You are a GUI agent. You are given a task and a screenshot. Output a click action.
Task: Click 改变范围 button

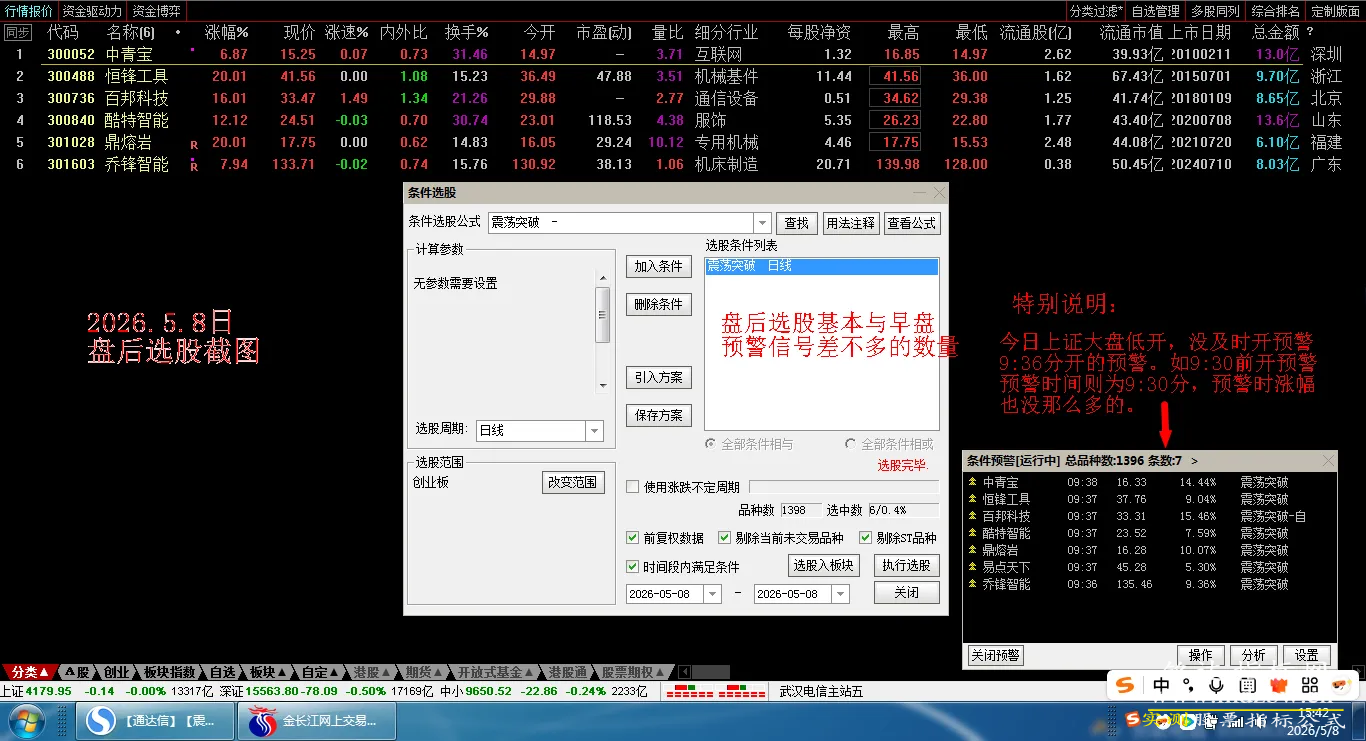click(573, 482)
